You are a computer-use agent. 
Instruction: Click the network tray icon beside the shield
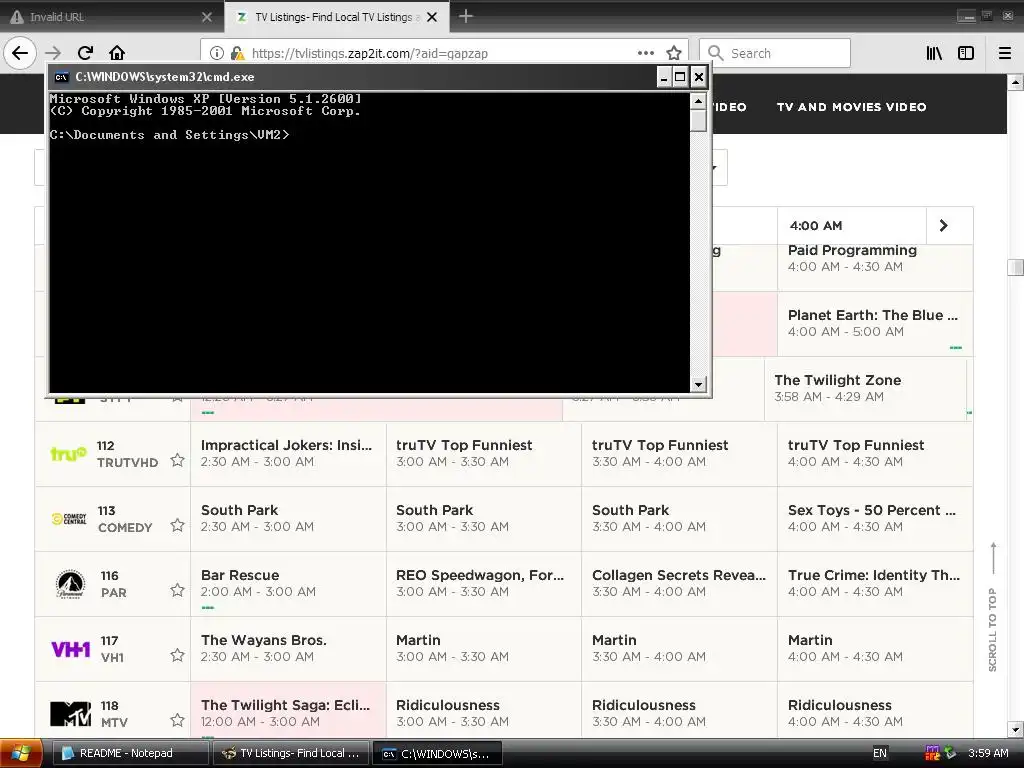point(950,753)
